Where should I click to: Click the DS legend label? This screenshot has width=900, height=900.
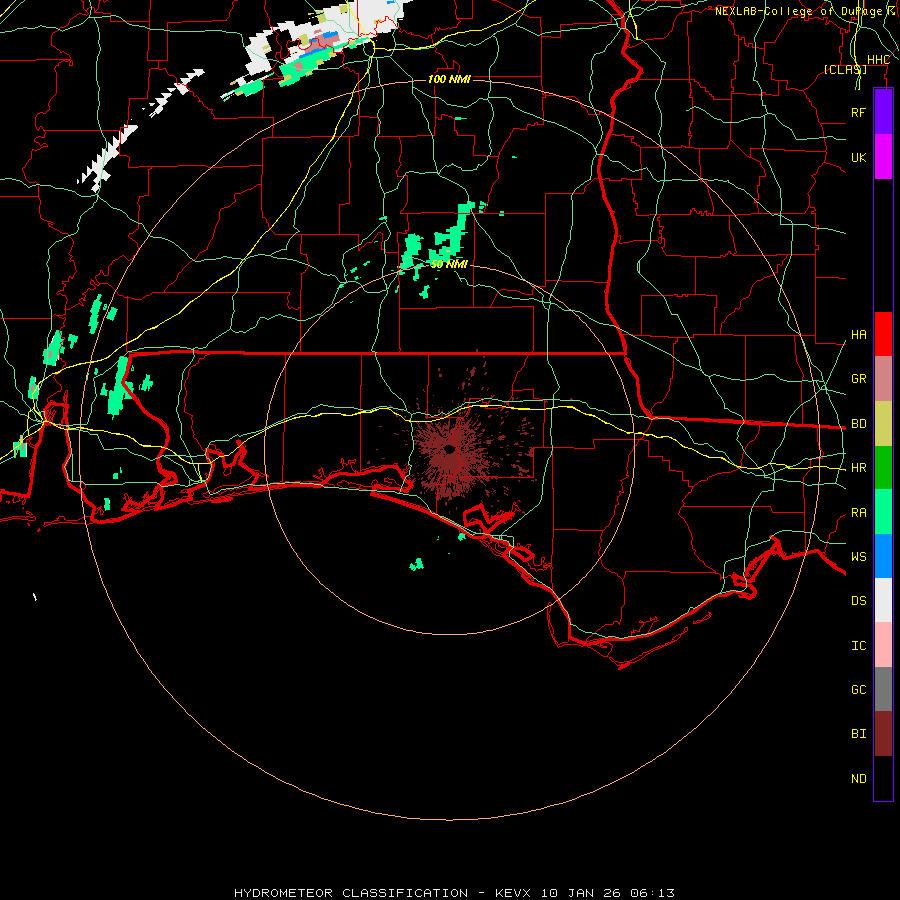pyautogui.click(x=858, y=601)
